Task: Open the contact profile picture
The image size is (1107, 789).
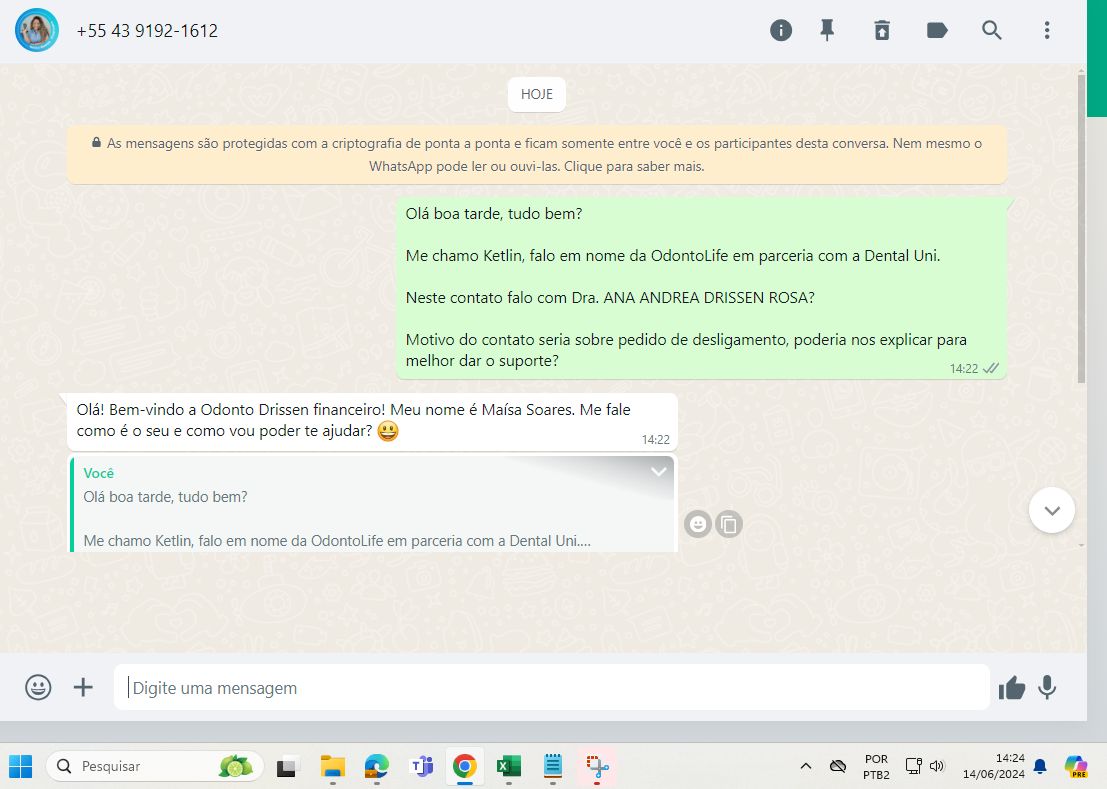Action: [37, 30]
